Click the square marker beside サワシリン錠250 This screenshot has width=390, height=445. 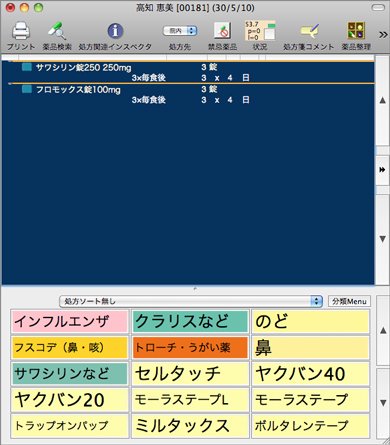pyautogui.click(x=27, y=67)
